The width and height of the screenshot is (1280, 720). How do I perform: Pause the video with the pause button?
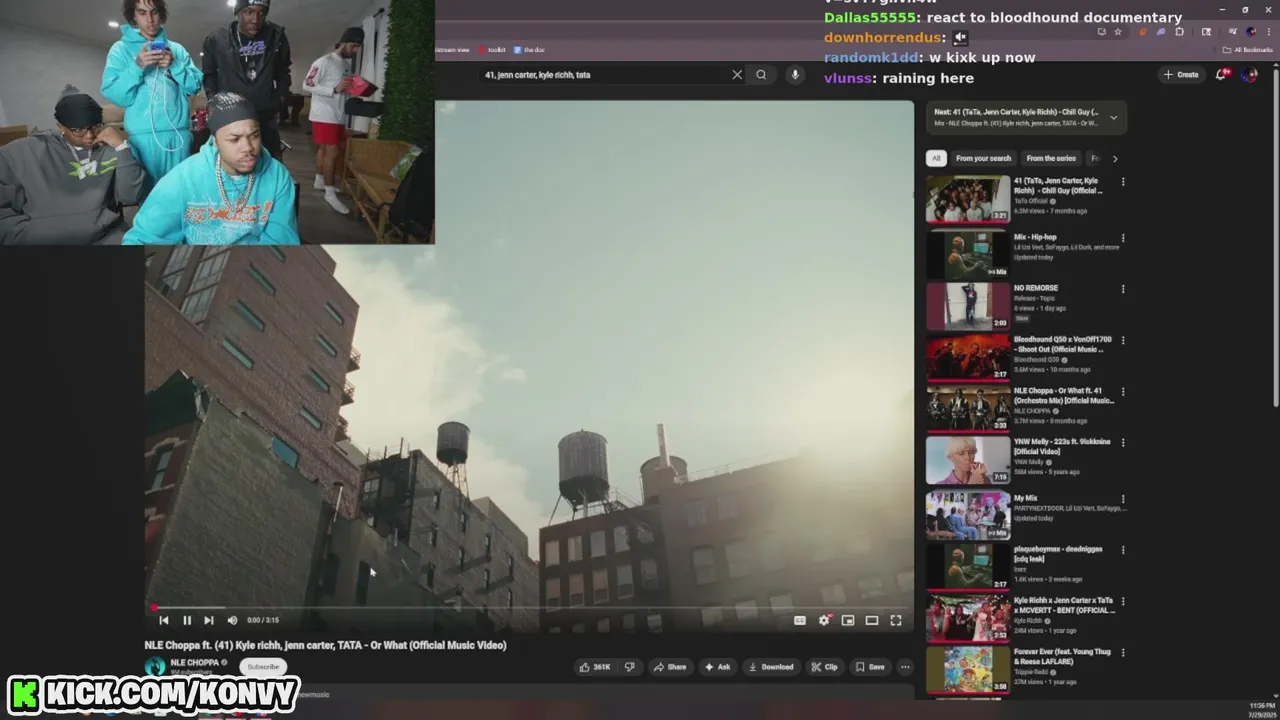tap(186, 620)
